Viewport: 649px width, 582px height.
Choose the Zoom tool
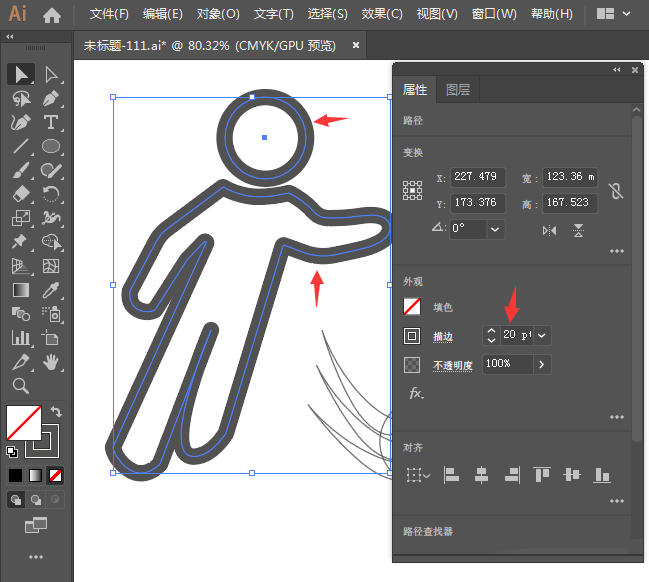[21, 386]
